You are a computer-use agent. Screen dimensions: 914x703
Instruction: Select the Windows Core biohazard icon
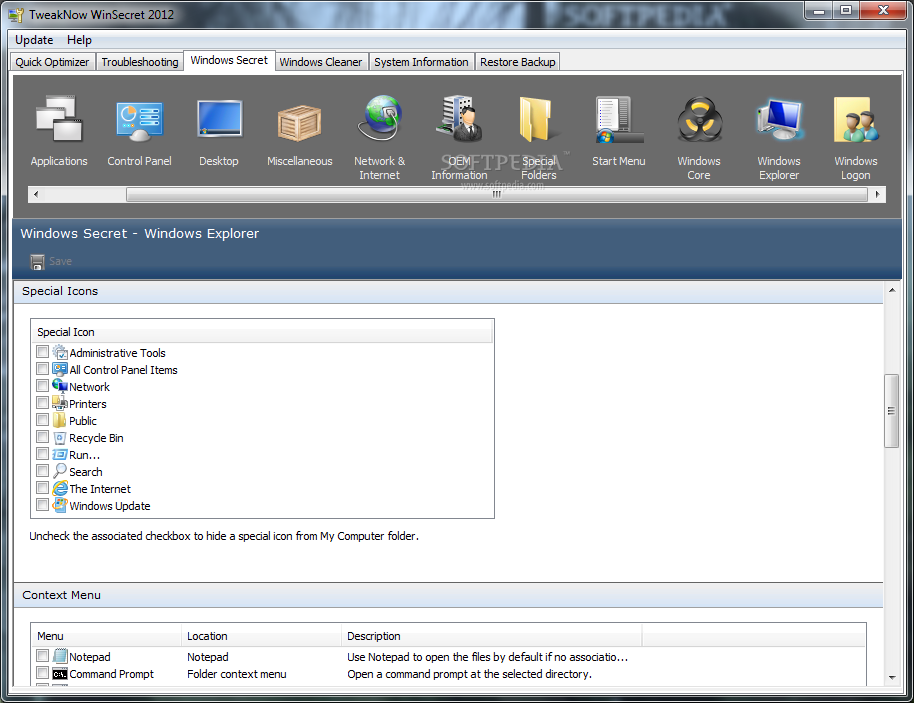[699, 119]
